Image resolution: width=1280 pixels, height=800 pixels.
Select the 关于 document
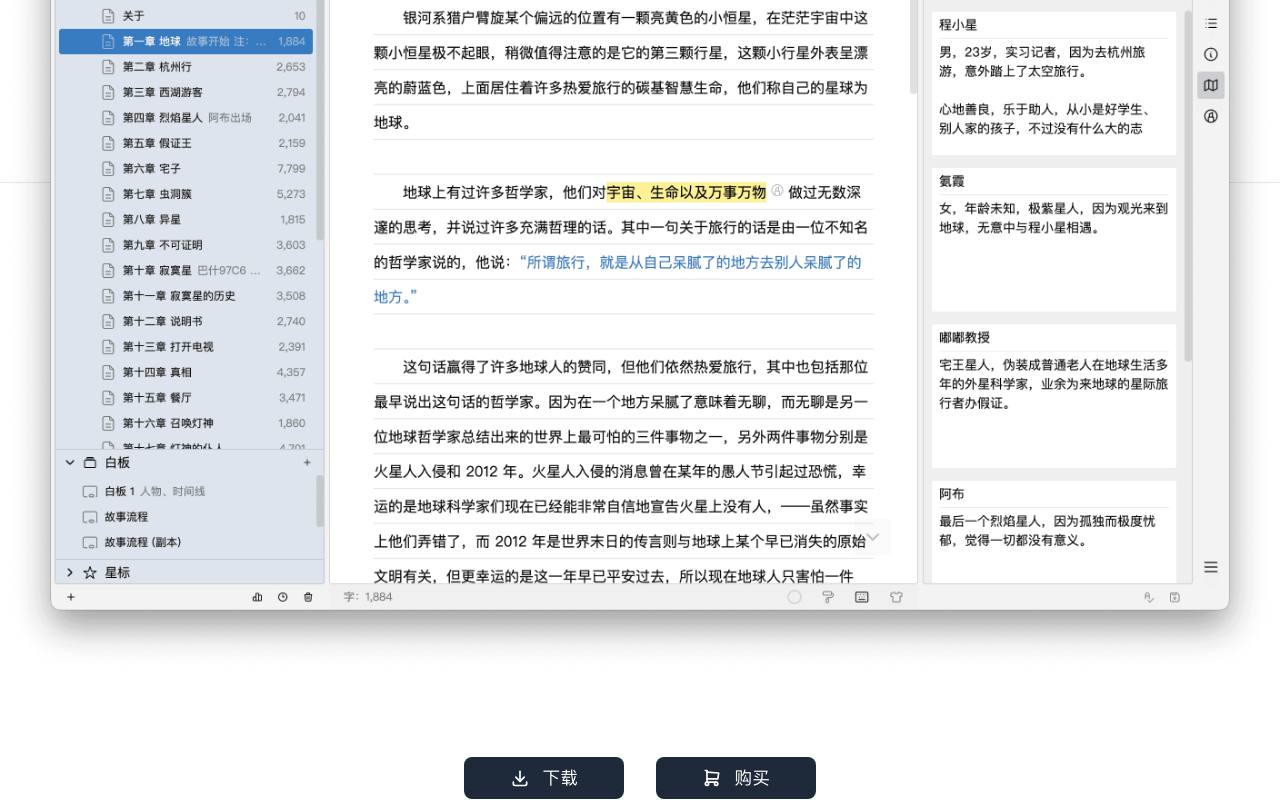(186, 16)
